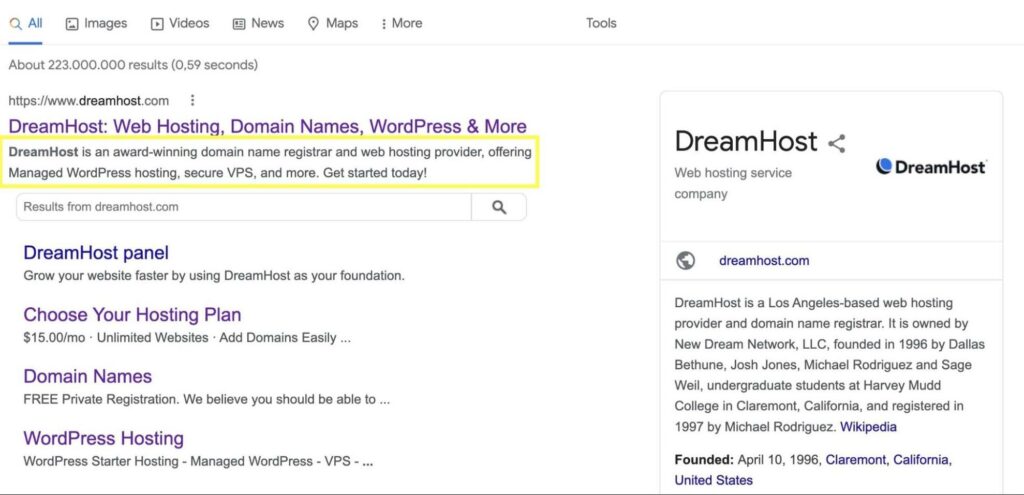Click the DreamHost knowledge panel heading
Image resolution: width=1024 pixels, height=495 pixels.
point(746,141)
